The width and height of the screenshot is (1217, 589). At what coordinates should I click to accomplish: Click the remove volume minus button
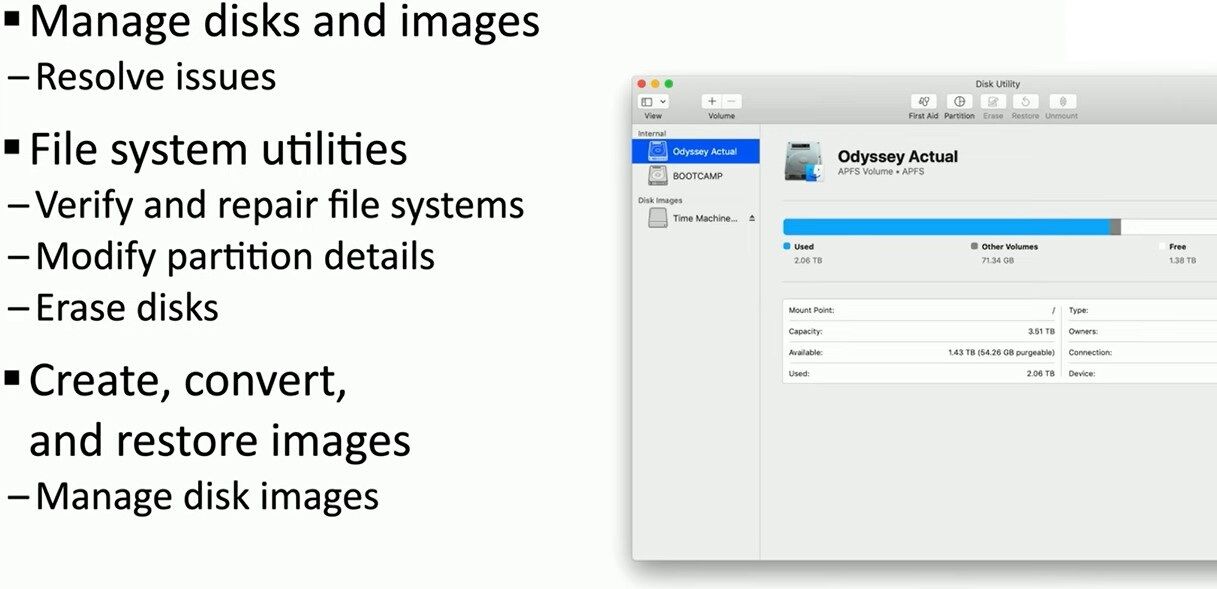(732, 102)
